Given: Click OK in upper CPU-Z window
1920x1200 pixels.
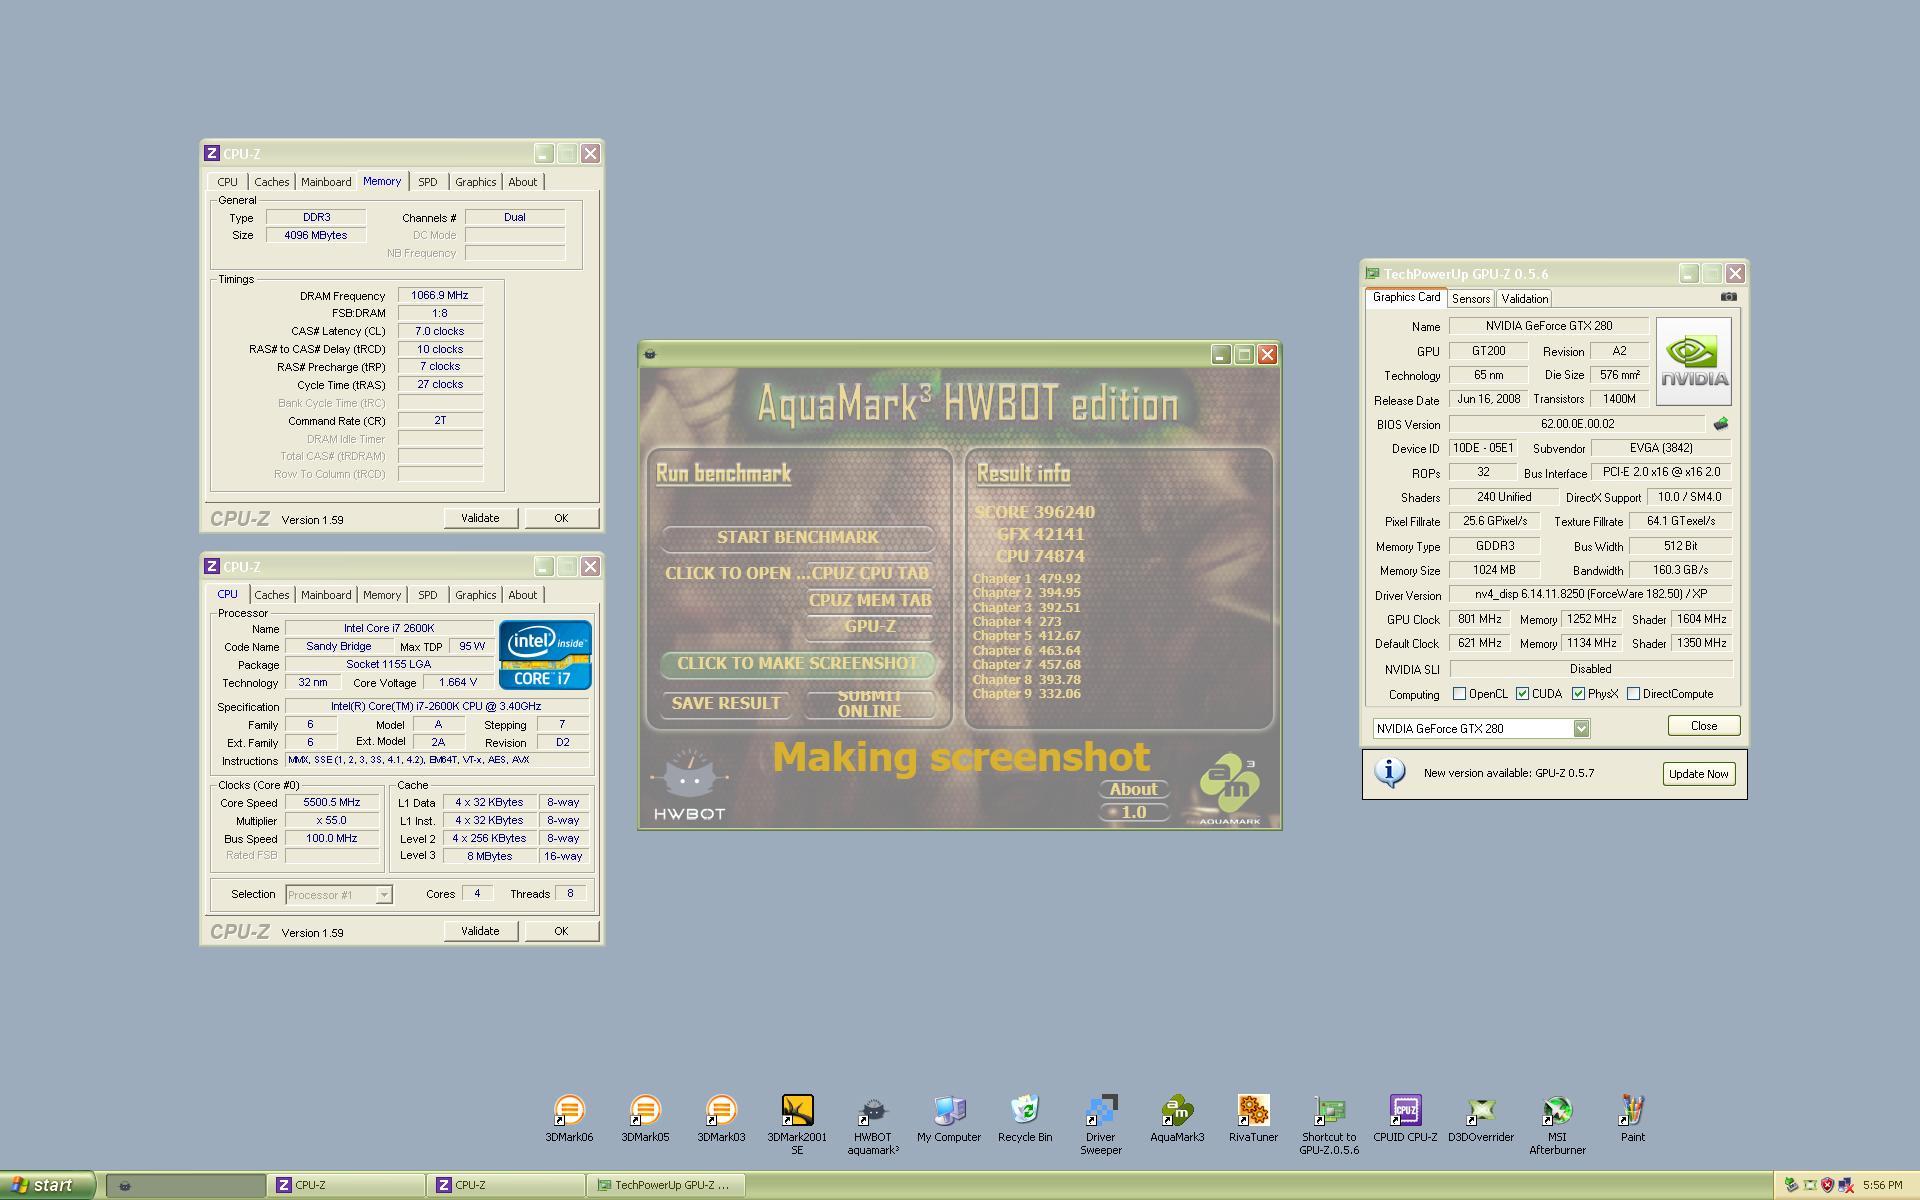Looking at the screenshot, I should tap(561, 518).
